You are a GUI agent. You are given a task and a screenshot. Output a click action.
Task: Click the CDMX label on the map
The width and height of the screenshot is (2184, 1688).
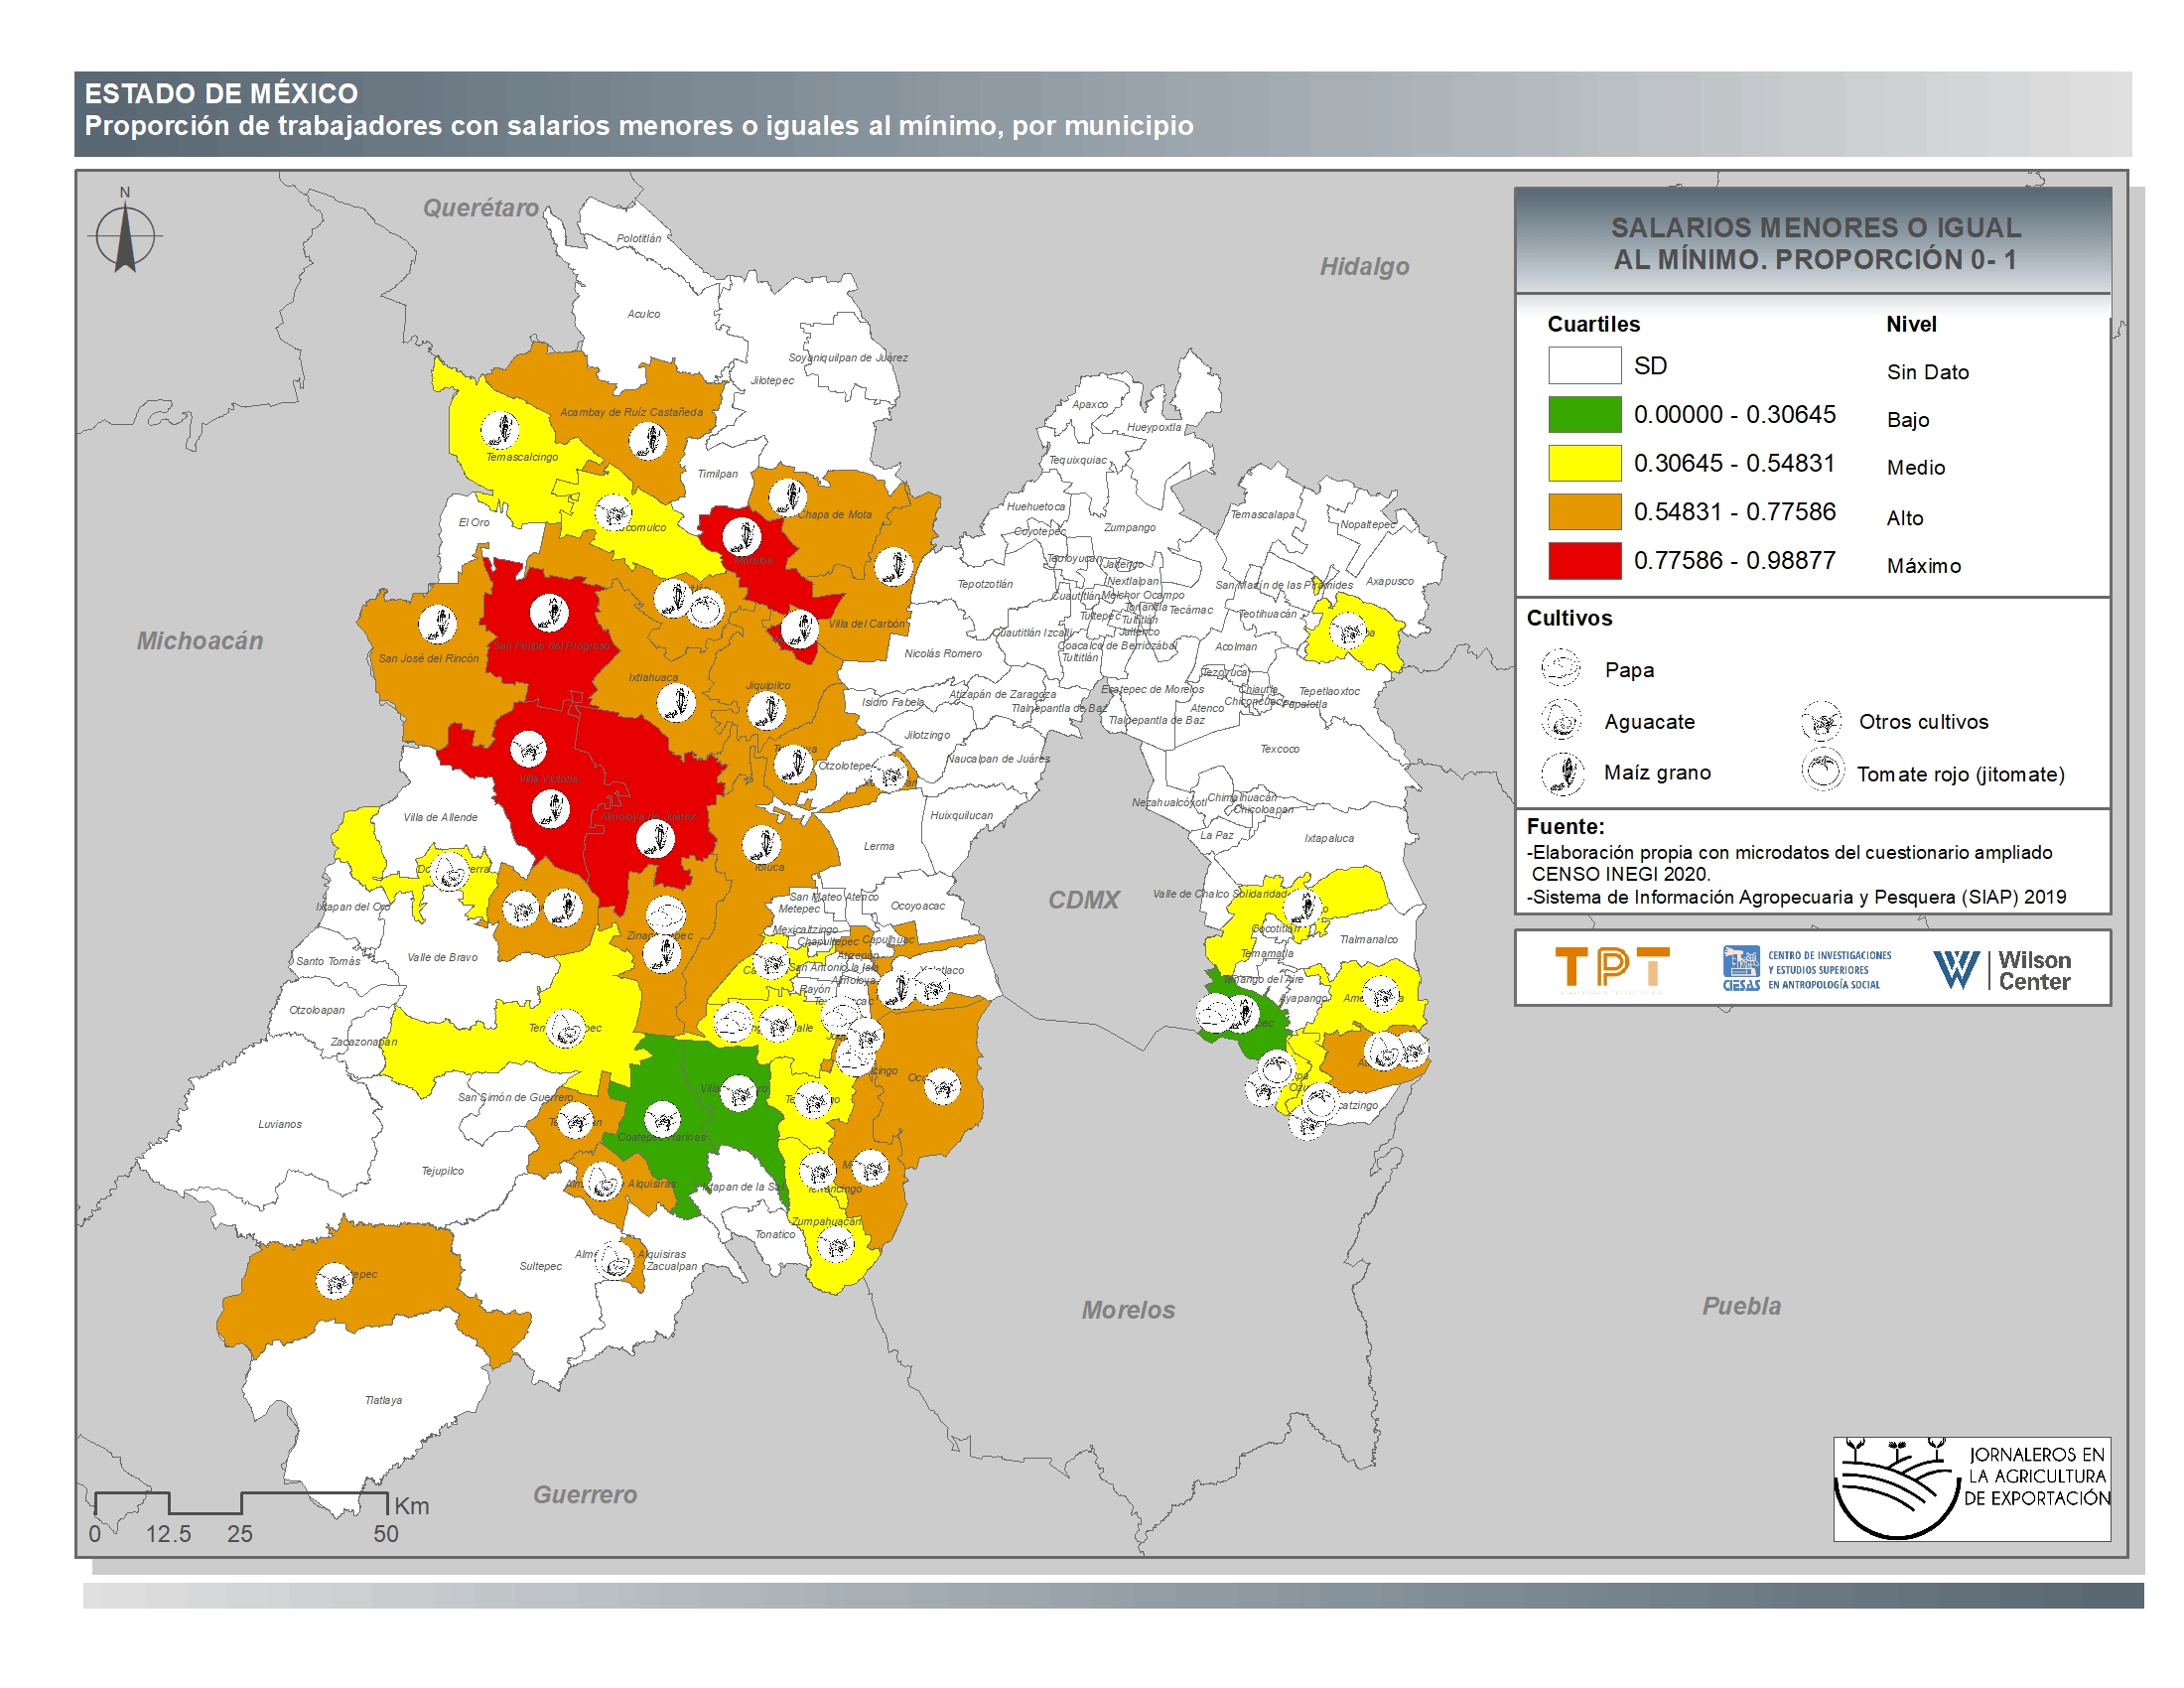pyautogui.click(x=1083, y=899)
